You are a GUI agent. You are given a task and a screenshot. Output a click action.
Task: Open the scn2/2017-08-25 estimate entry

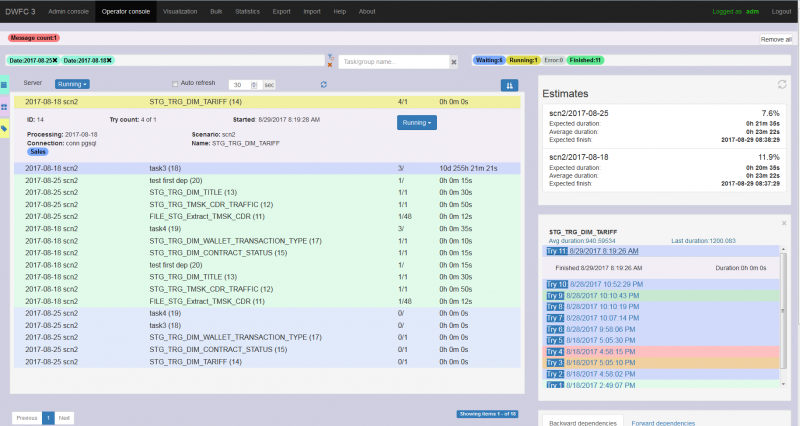pos(664,127)
